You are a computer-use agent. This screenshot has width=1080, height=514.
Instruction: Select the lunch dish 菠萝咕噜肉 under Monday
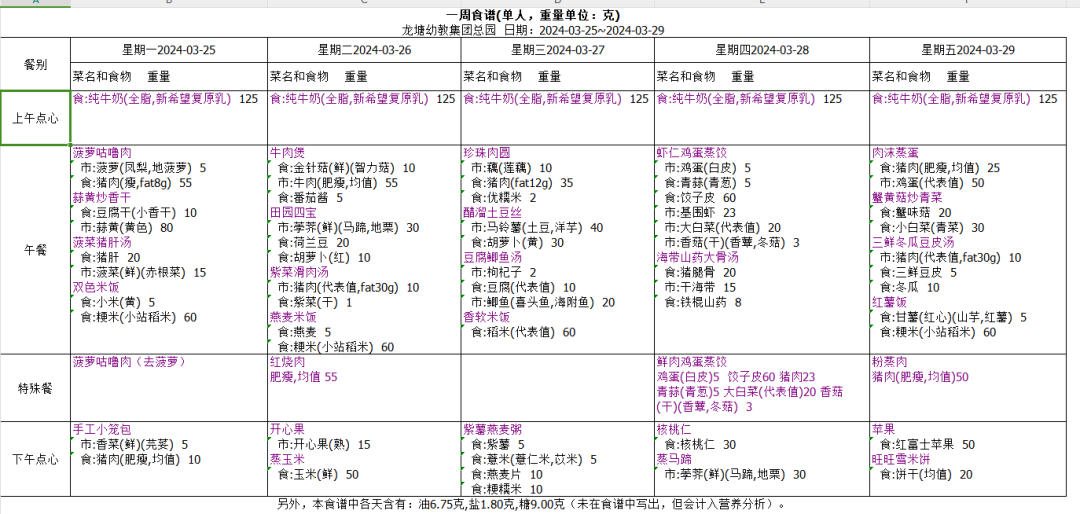coord(102,152)
